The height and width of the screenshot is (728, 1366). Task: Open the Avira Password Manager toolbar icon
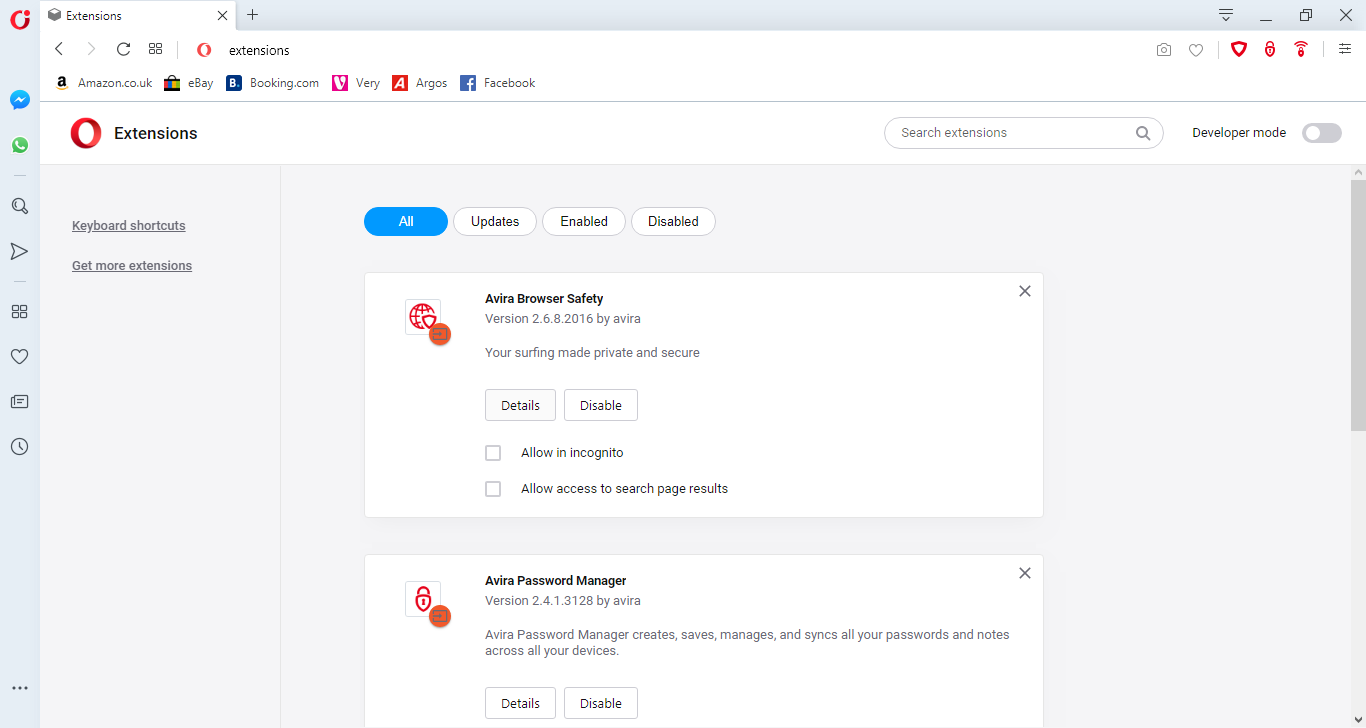pyautogui.click(x=1270, y=49)
